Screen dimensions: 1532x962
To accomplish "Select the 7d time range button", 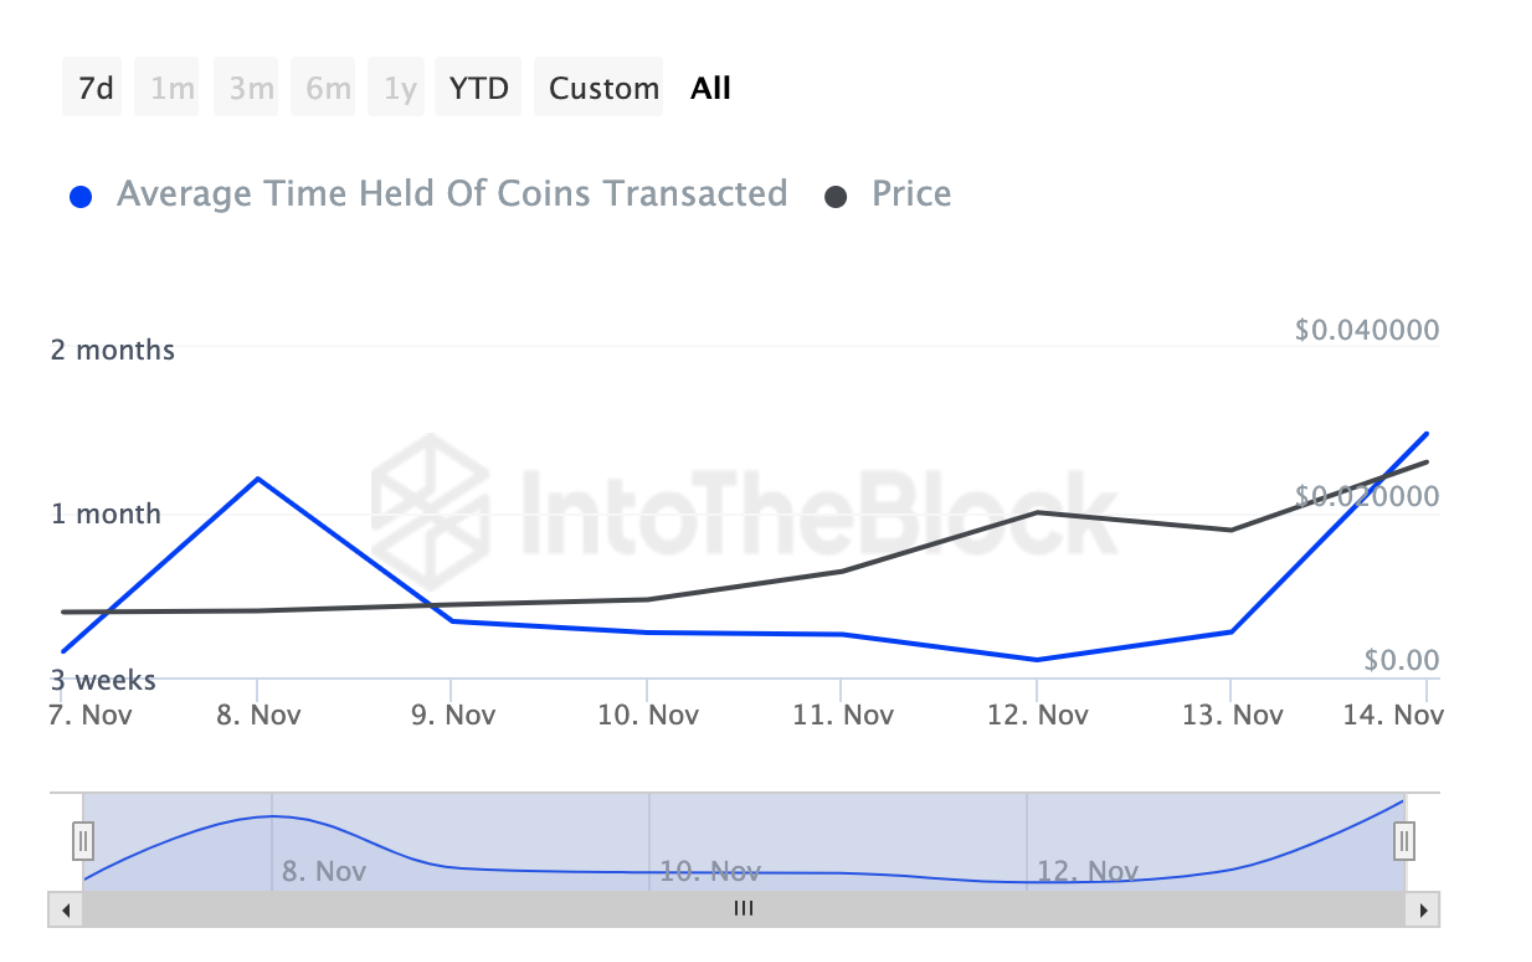I will pyautogui.click(x=93, y=88).
